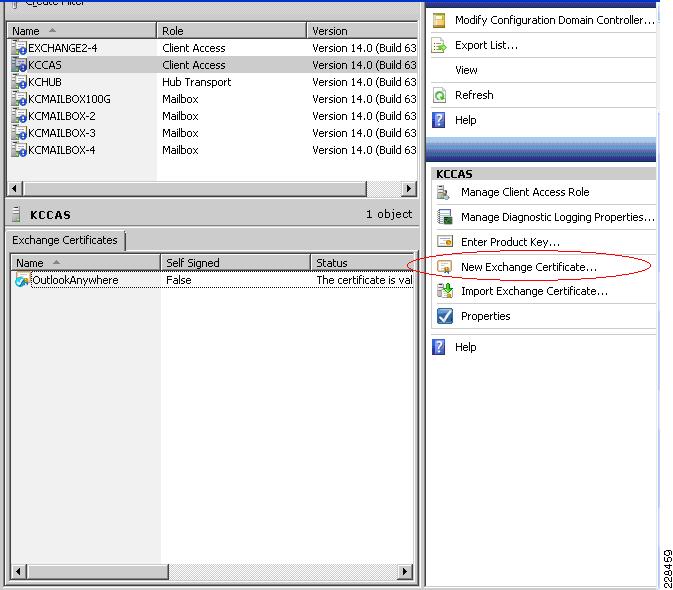The height and width of the screenshot is (590, 673).
Task: Sort servers by Name column header
Action: tap(82, 31)
